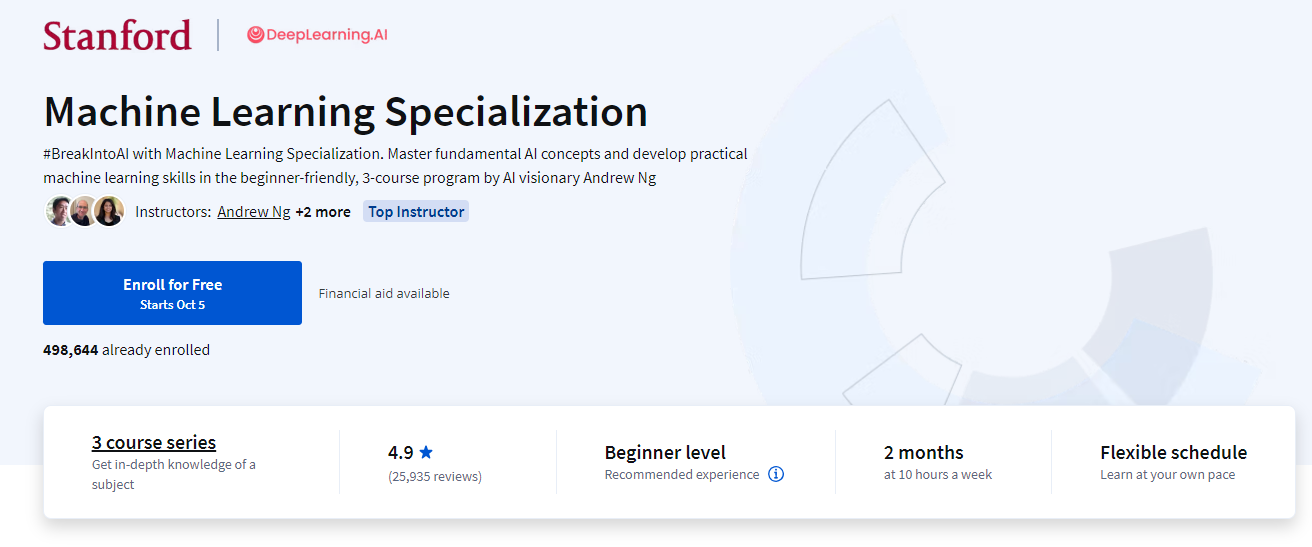Click the Flexible schedule heading
The width and height of the screenshot is (1312, 547).
tap(1173, 452)
